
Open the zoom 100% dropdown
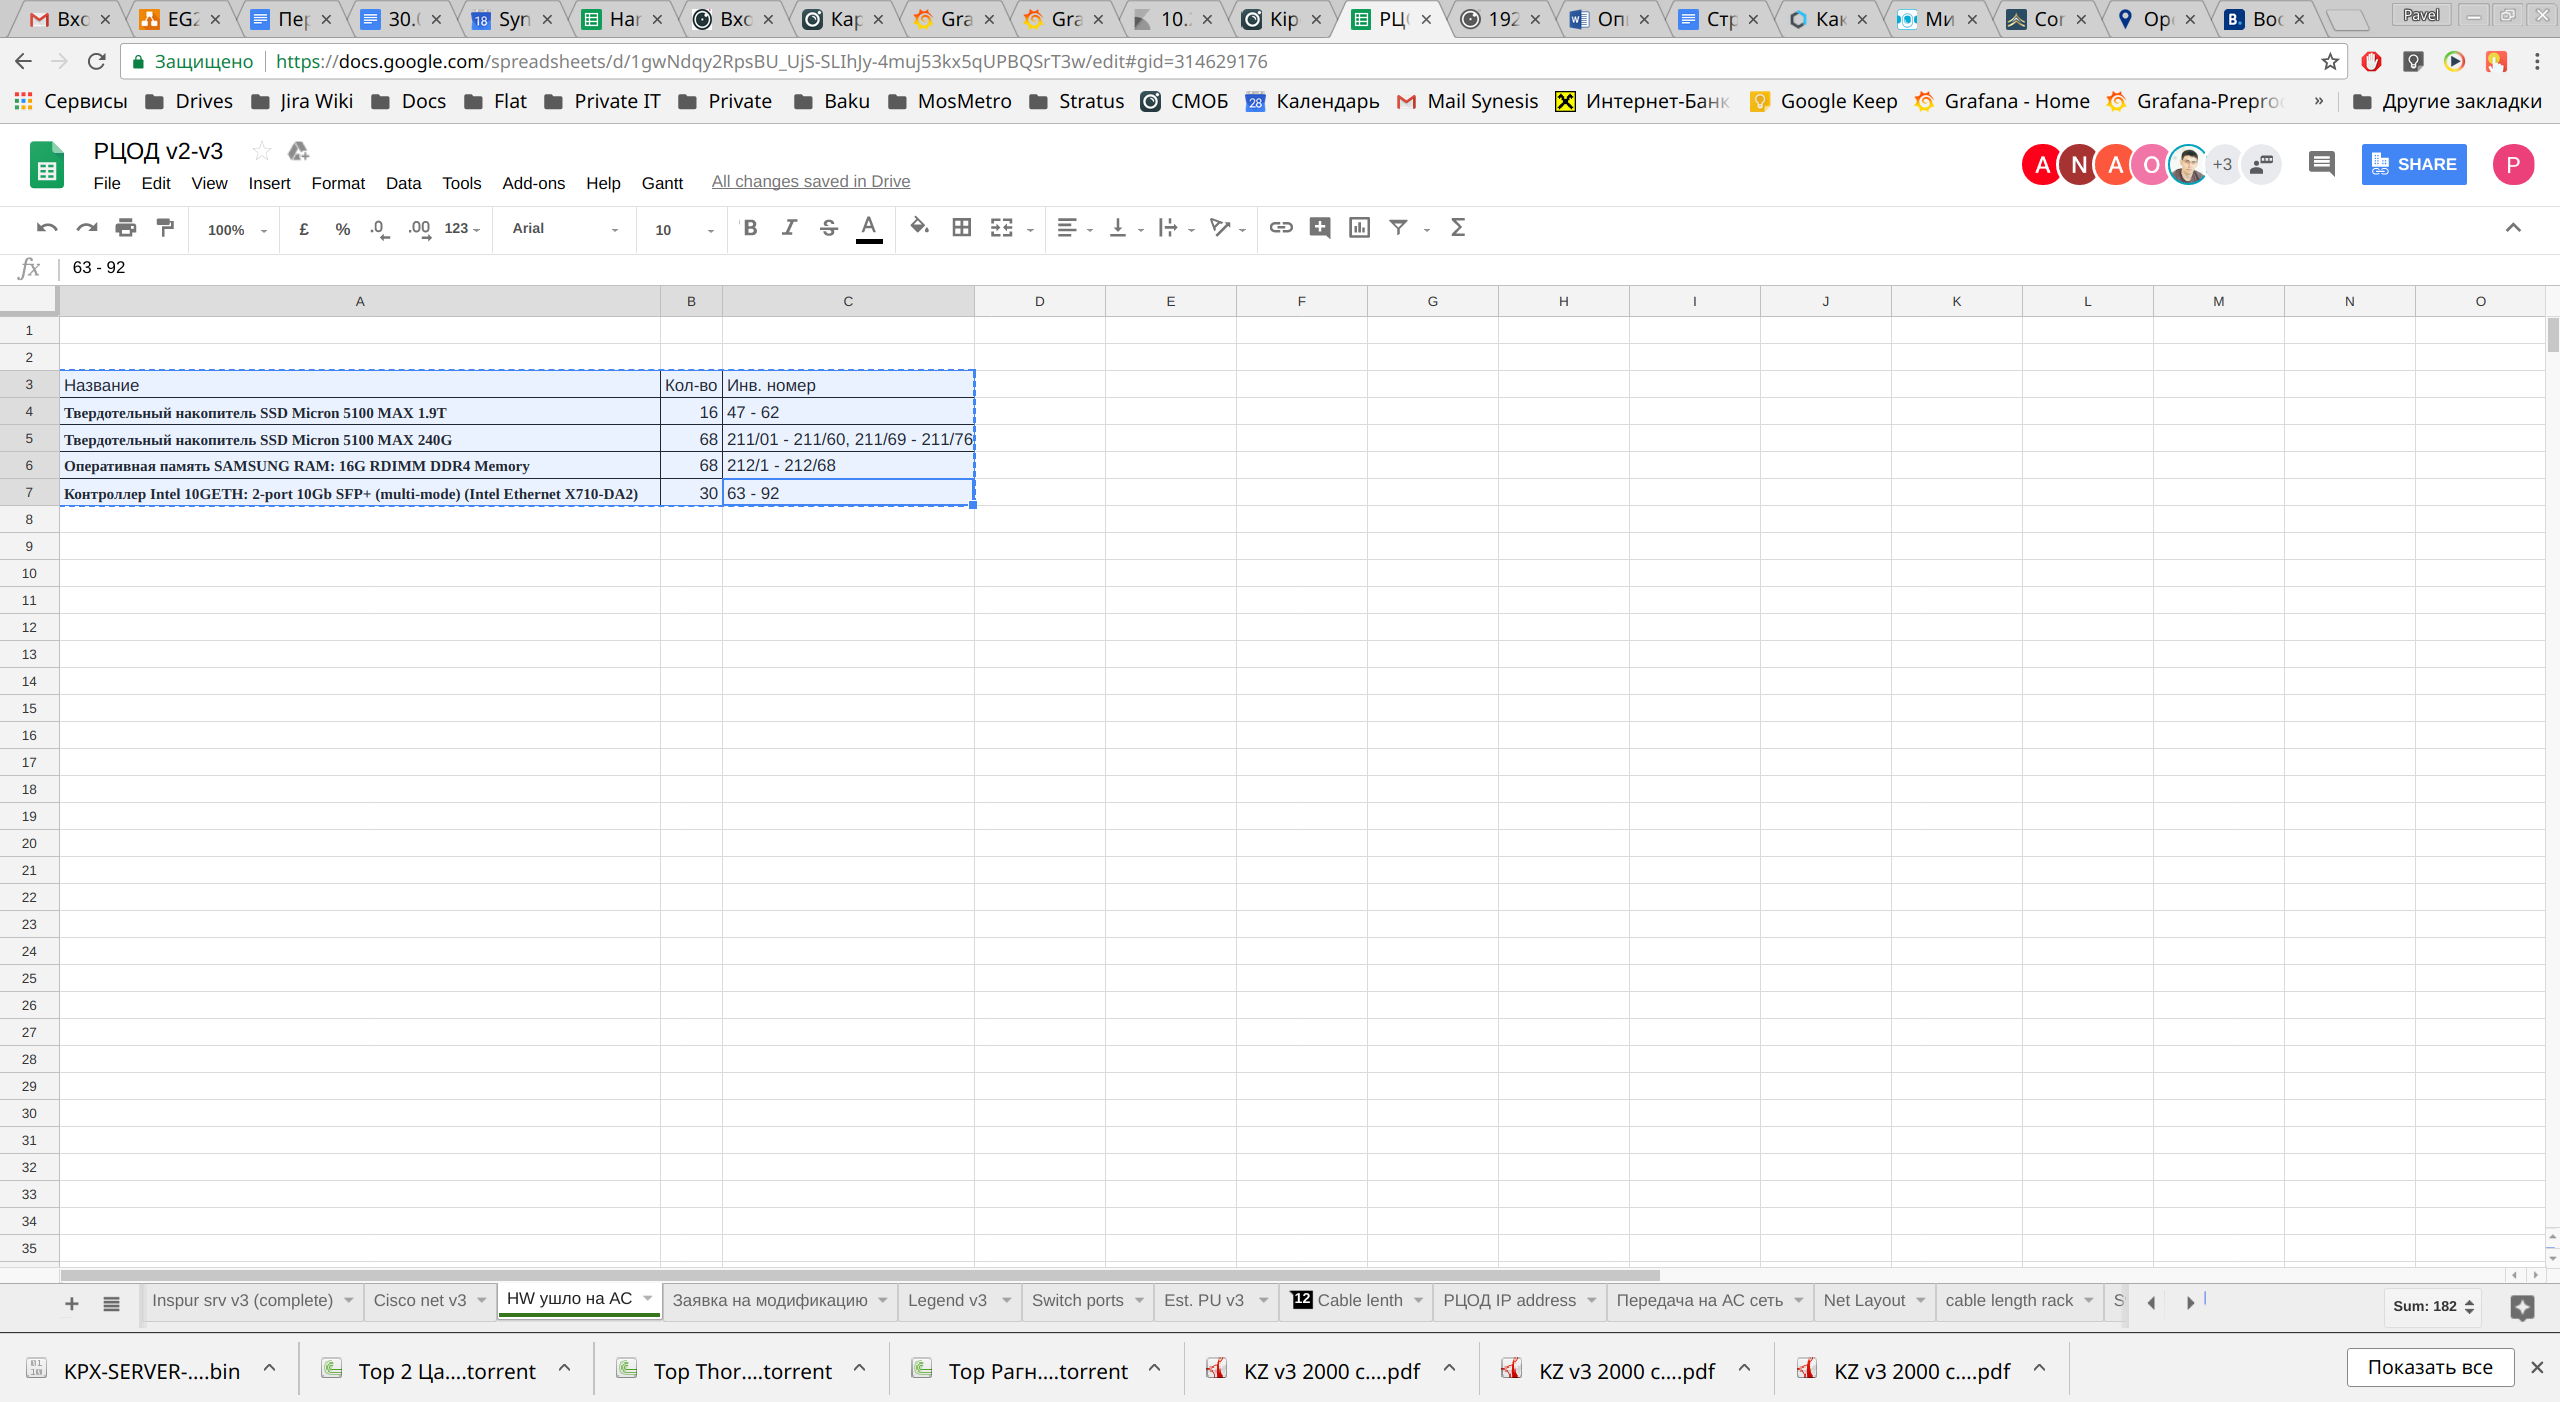(x=237, y=230)
